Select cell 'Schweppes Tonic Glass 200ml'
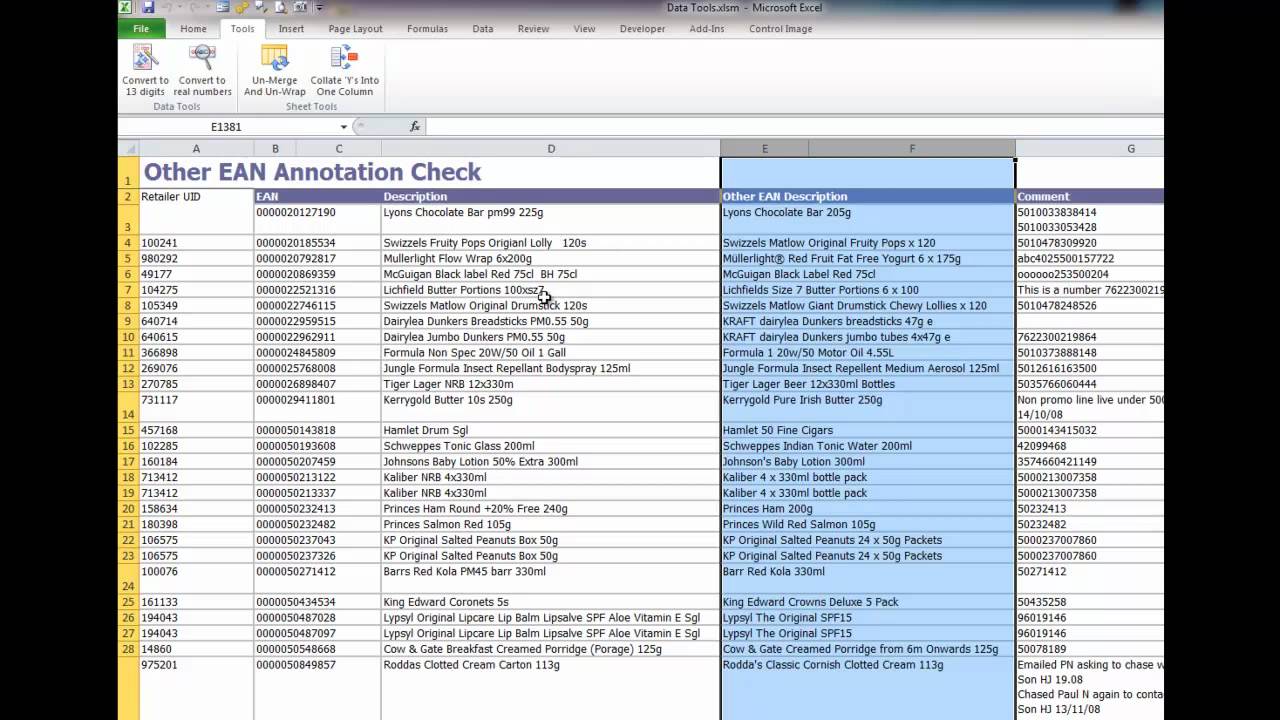 (551, 446)
